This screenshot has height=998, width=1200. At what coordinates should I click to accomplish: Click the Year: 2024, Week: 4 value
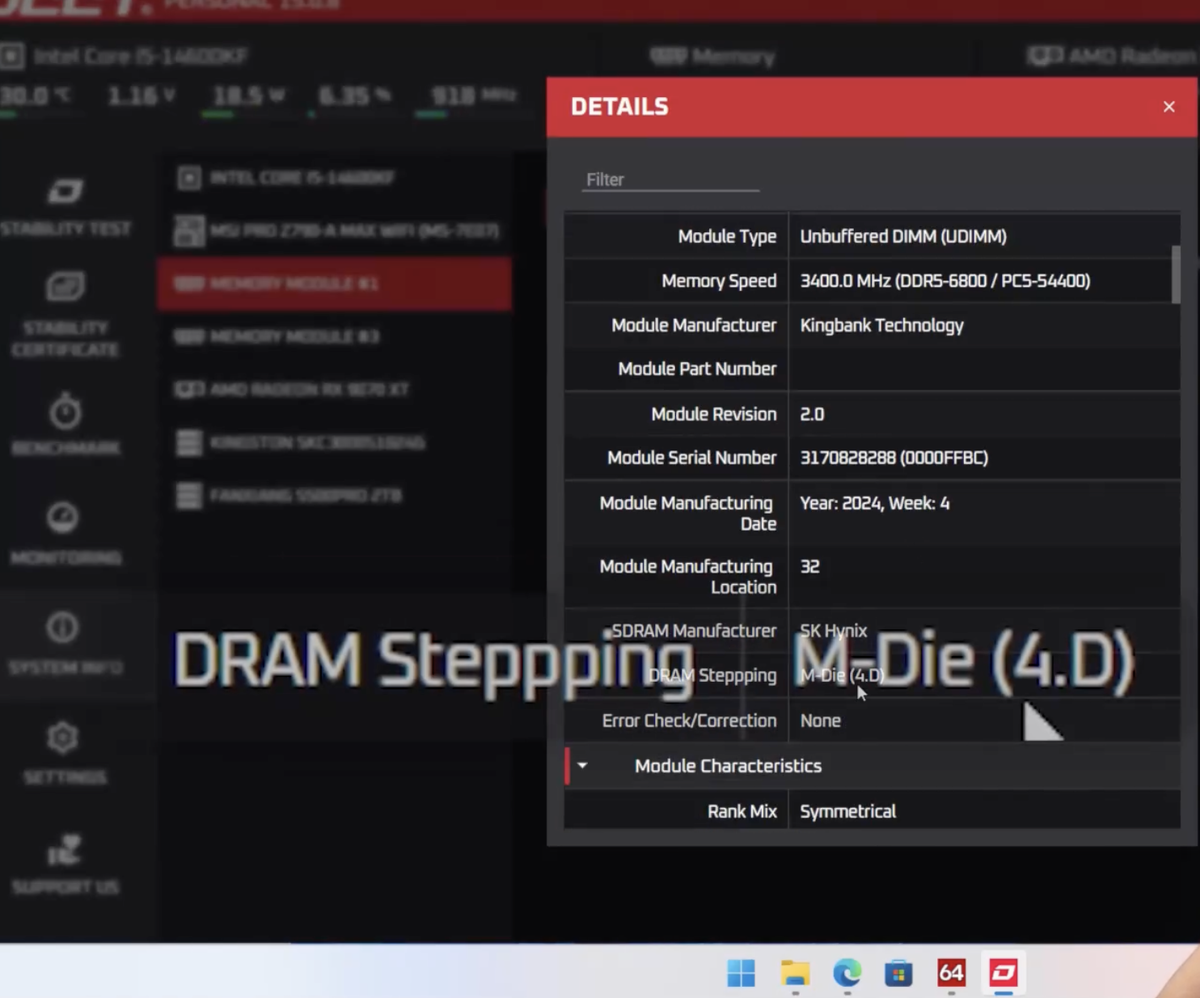tap(875, 503)
